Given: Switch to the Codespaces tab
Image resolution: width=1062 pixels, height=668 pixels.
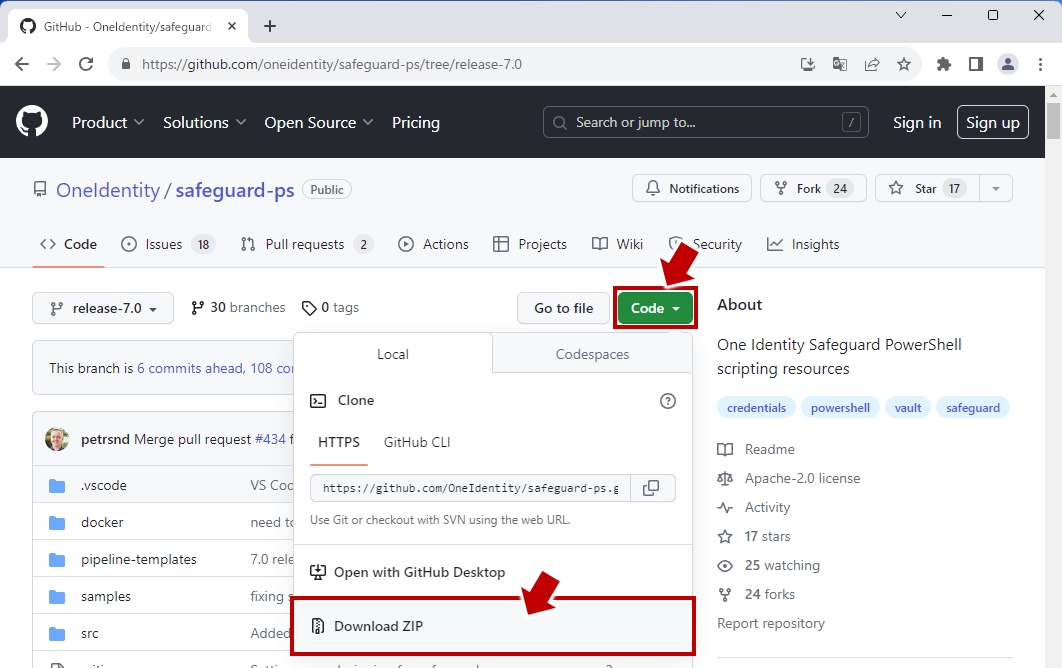Looking at the screenshot, I should click(x=592, y=354).
